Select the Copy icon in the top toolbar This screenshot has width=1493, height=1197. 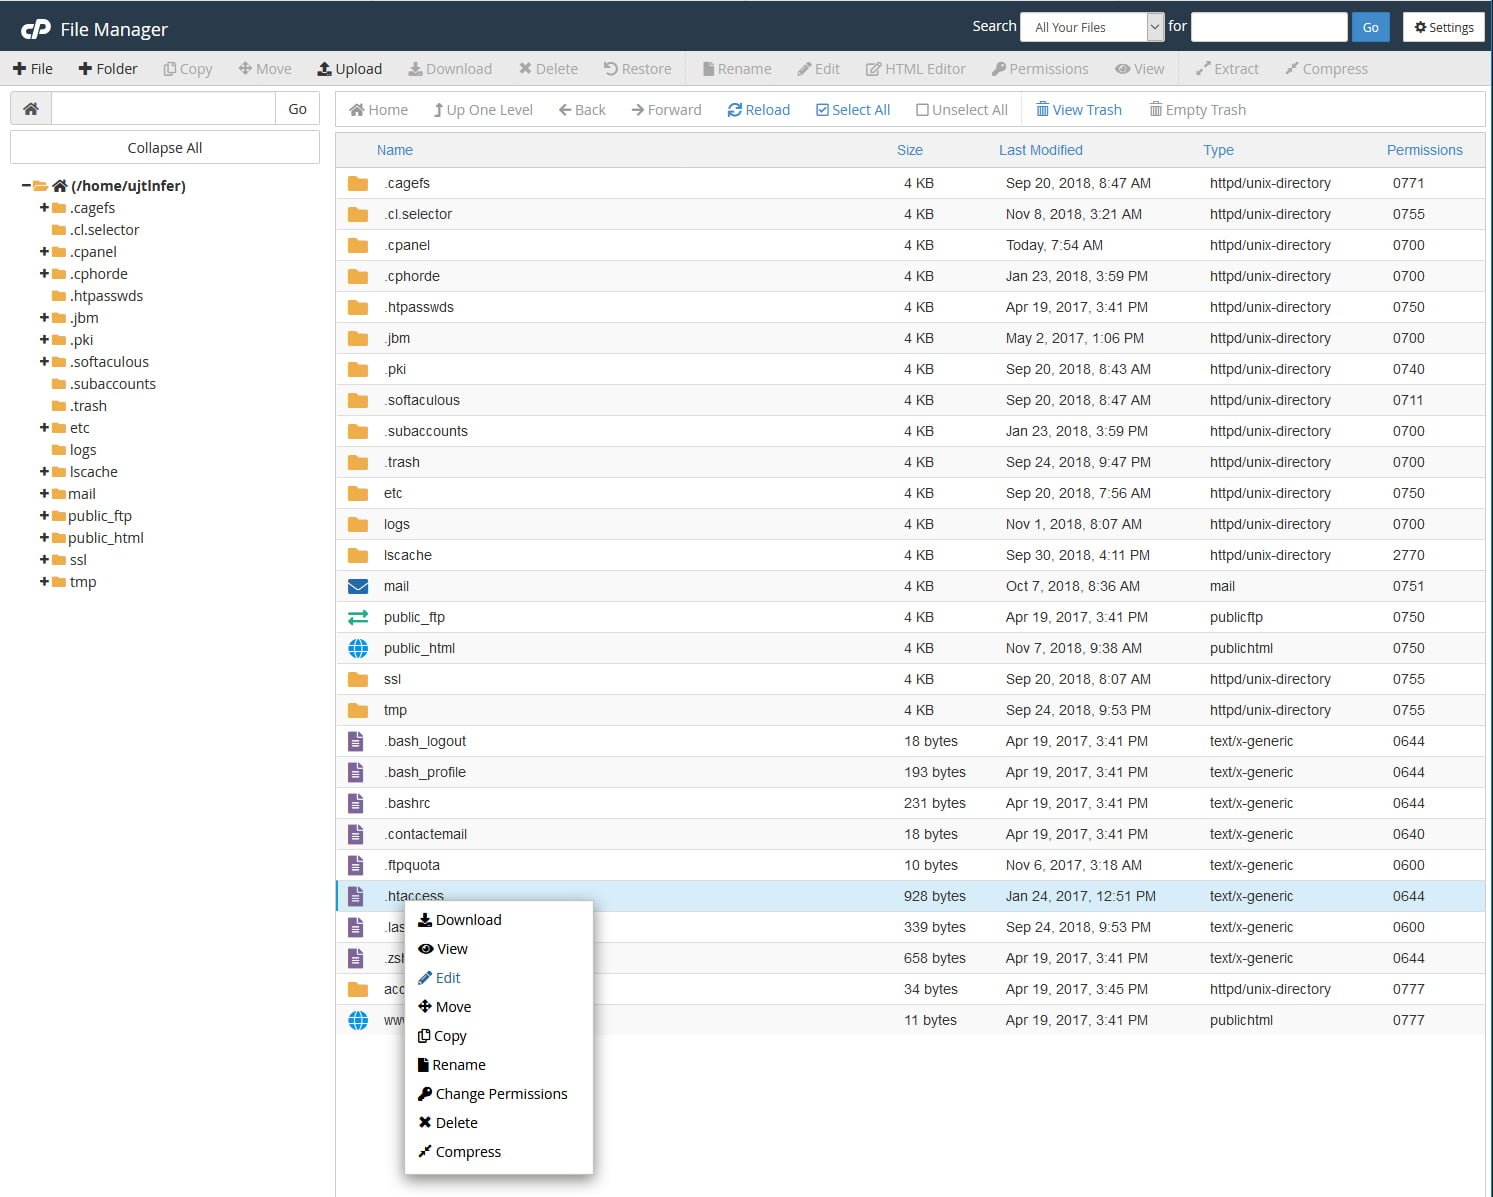tap(186, 68)
